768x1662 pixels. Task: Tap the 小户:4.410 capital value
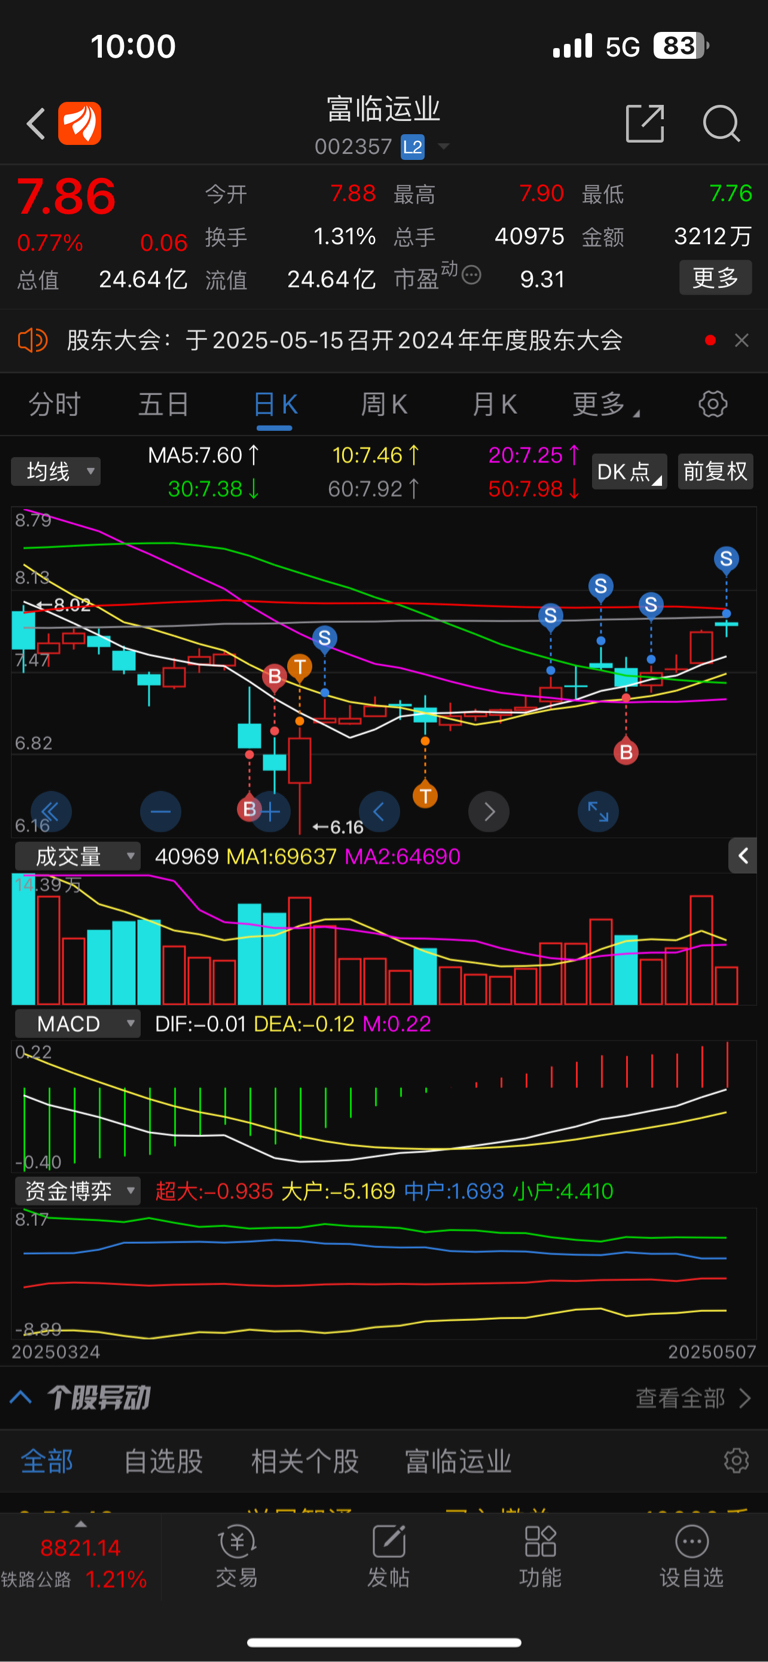click(x=563, y=1191)
